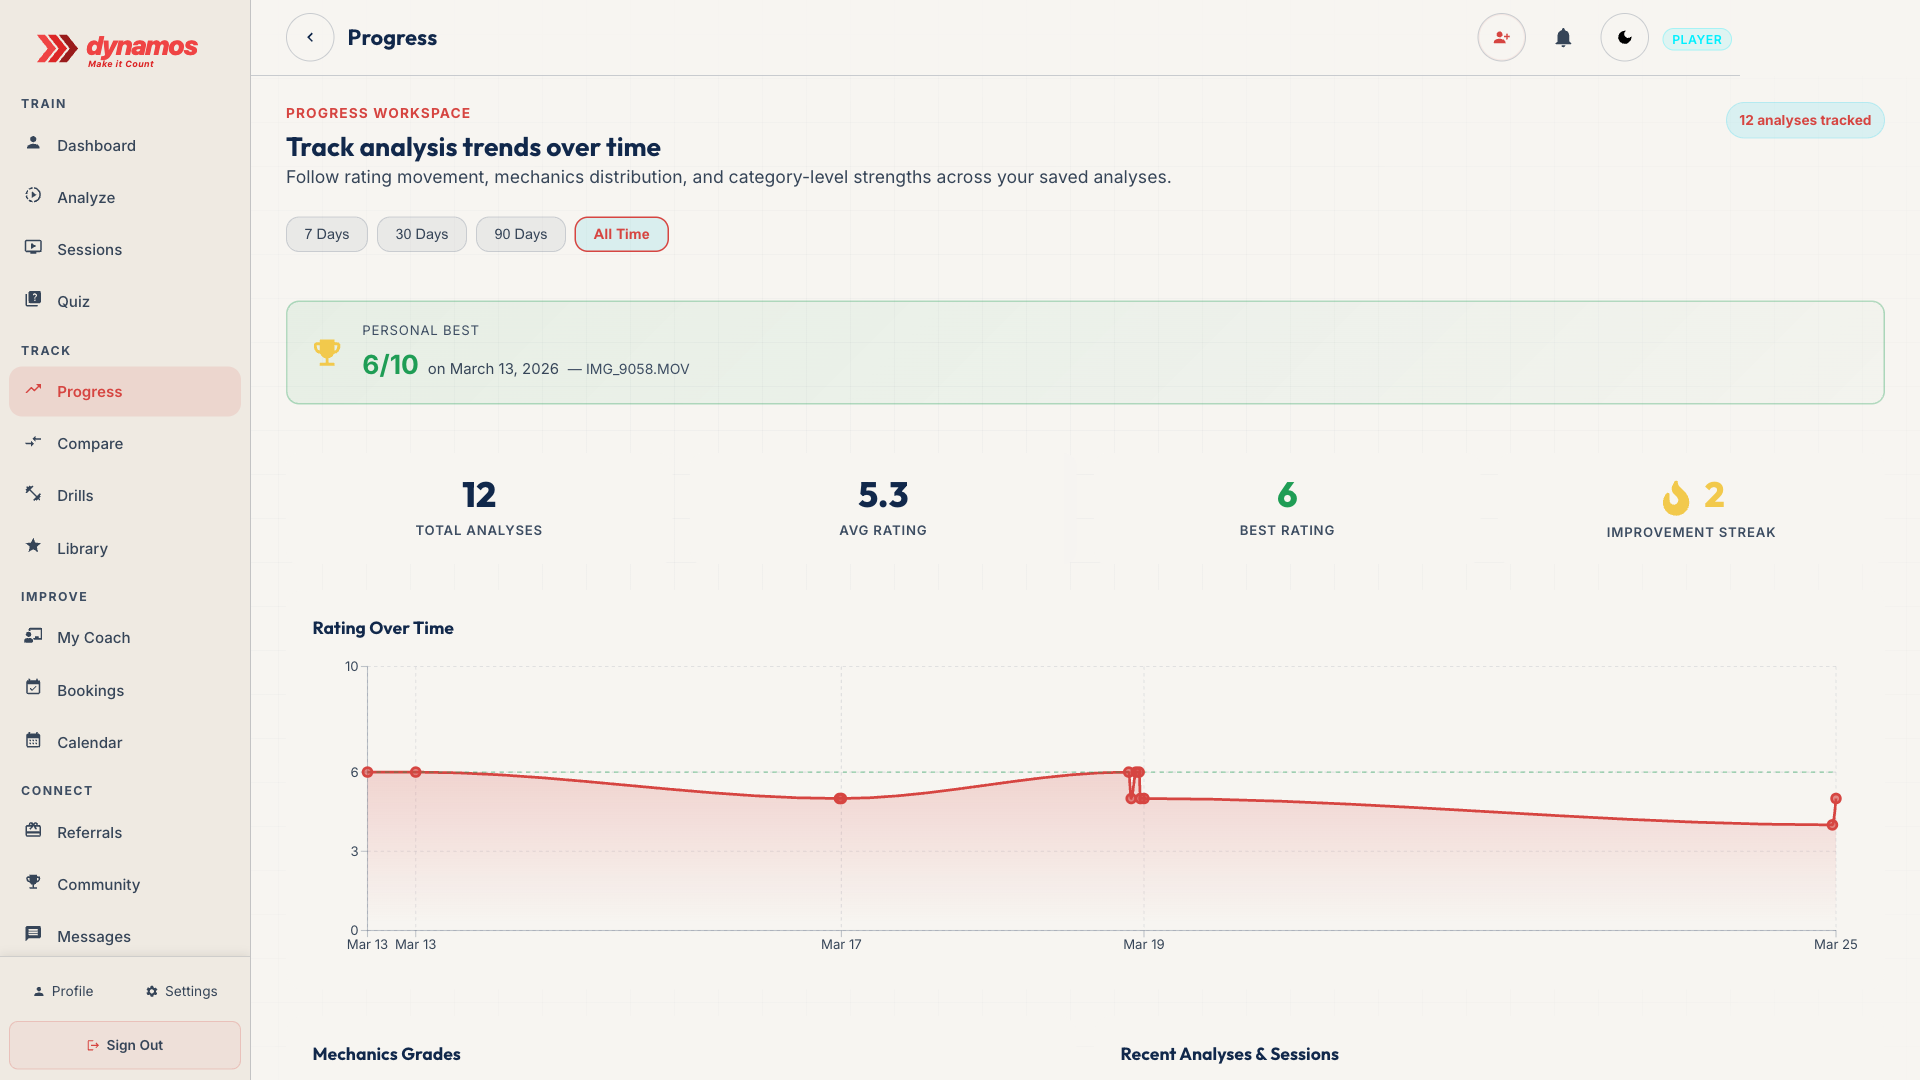Screen dimensions: 1920x1080
Task: Open the Bookings page
Action: (125, 690)
